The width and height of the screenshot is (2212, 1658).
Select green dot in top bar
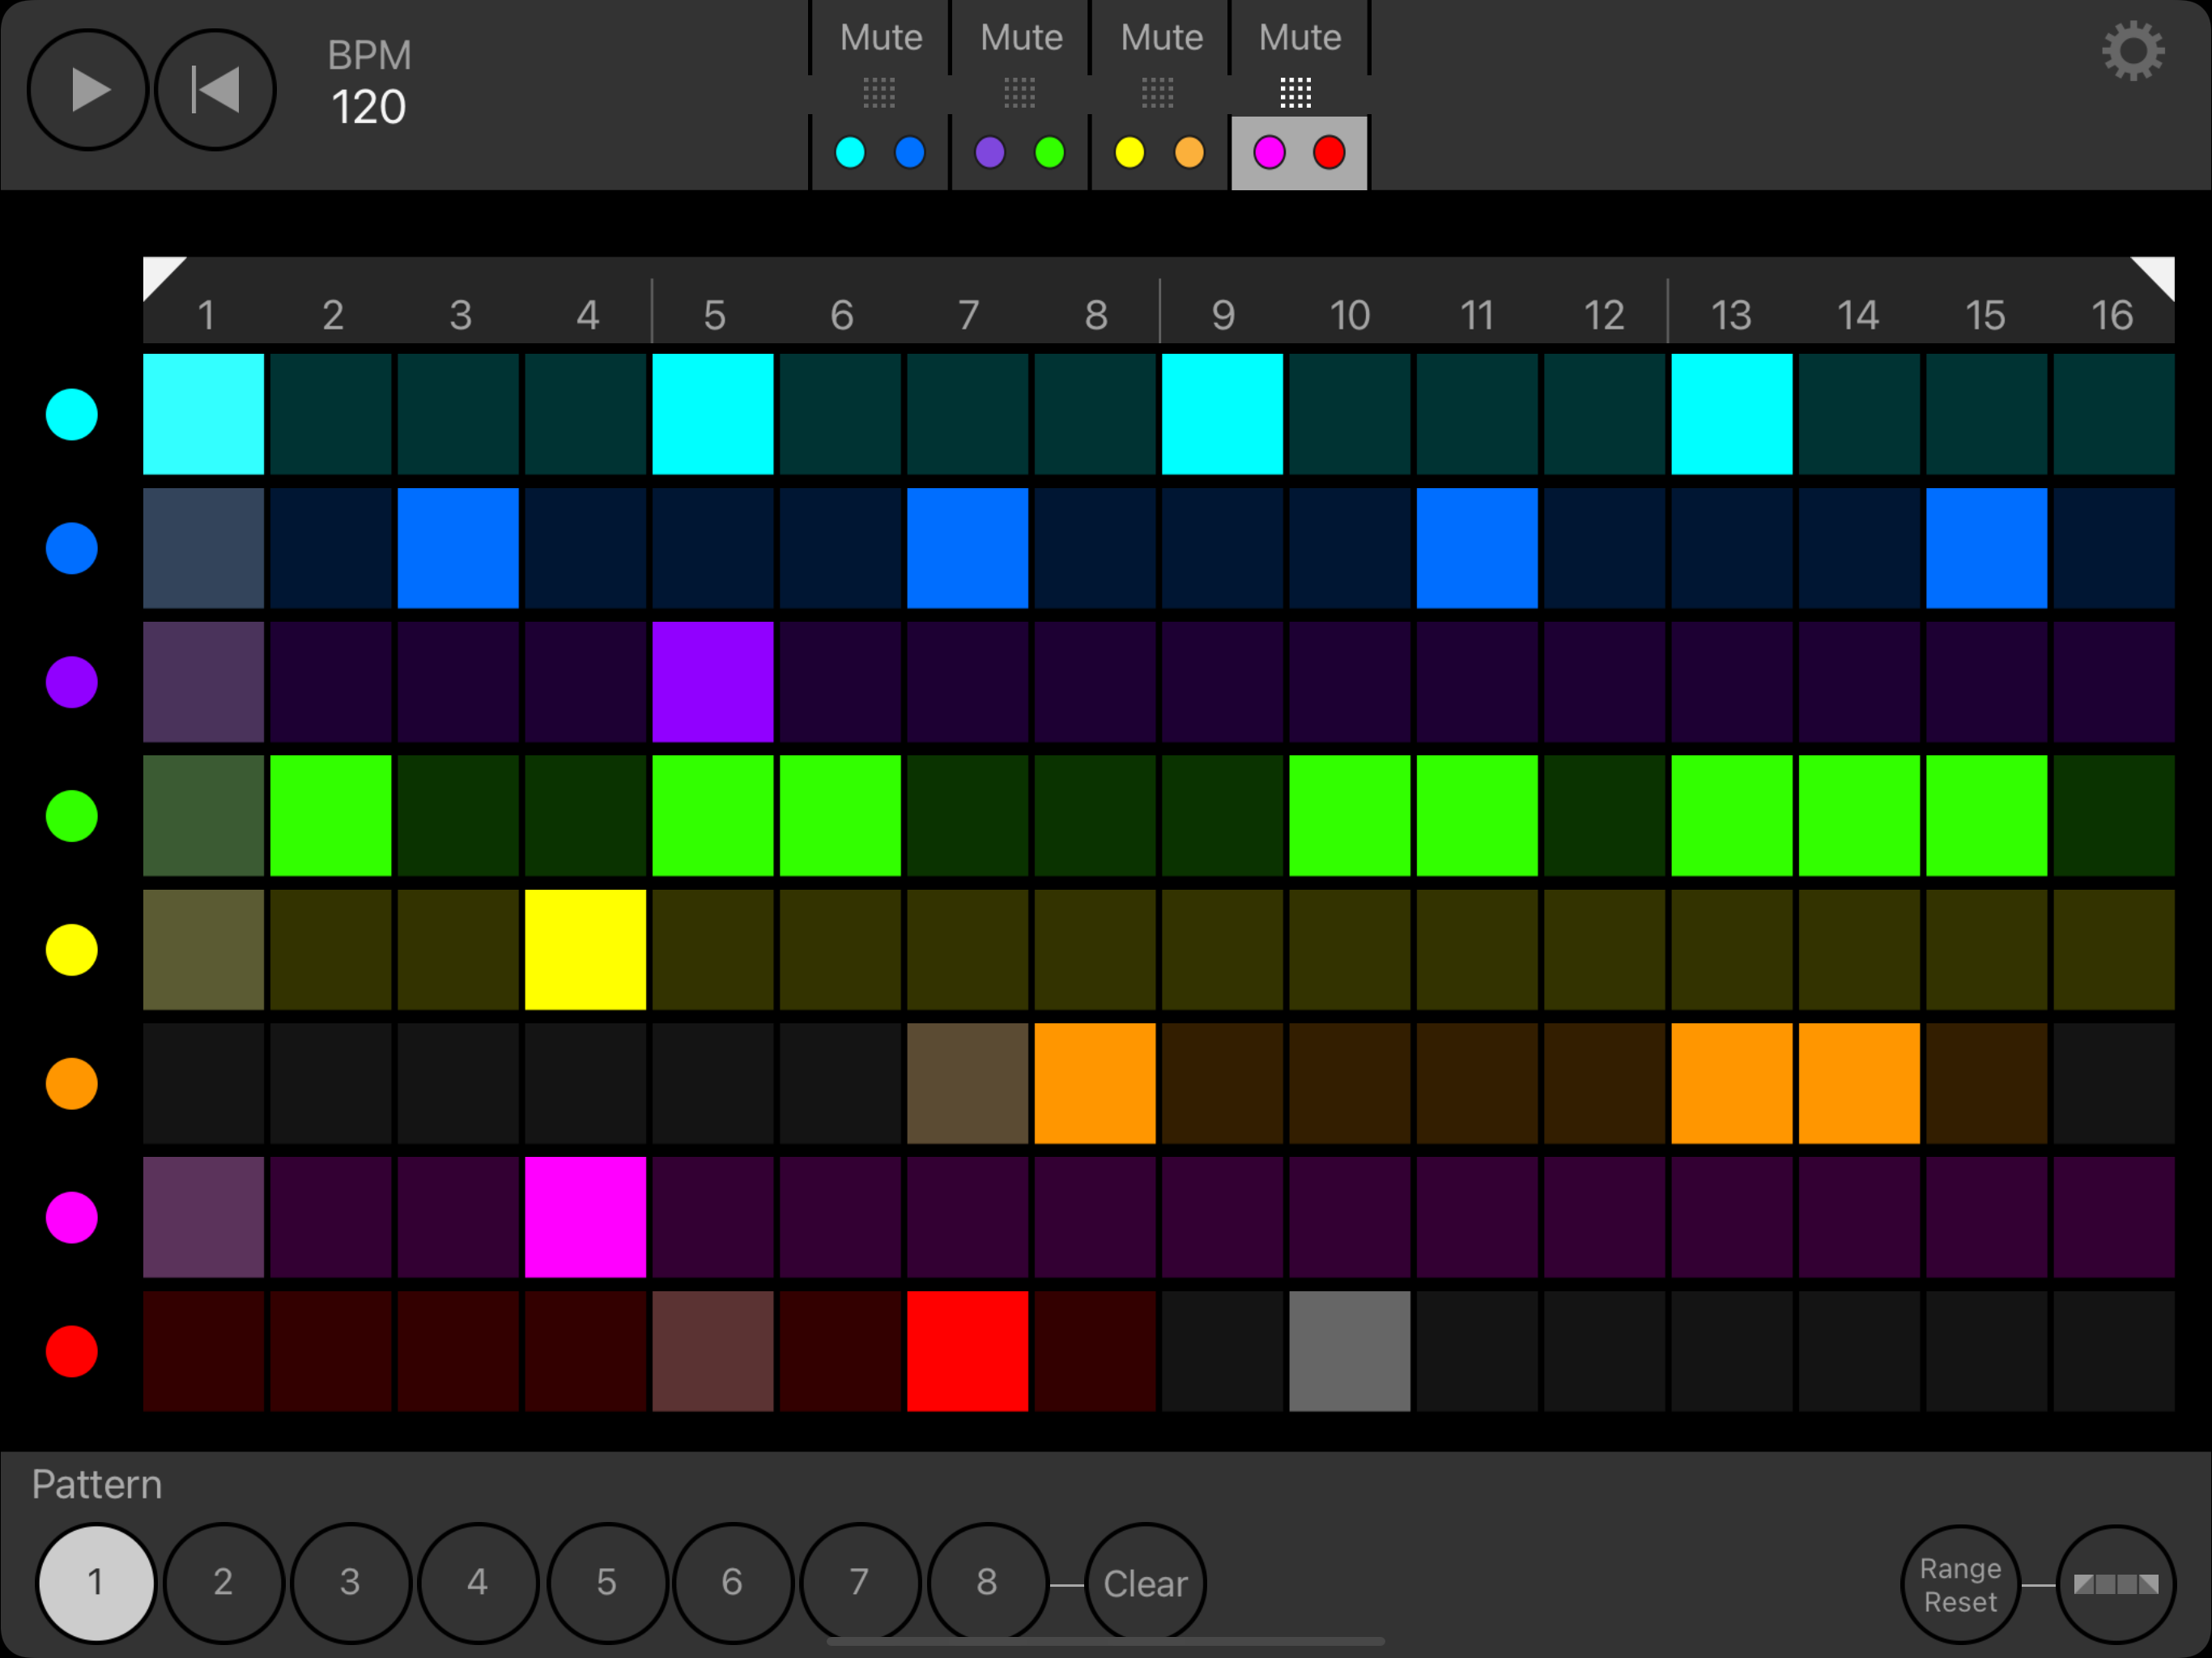point(1050,153)
